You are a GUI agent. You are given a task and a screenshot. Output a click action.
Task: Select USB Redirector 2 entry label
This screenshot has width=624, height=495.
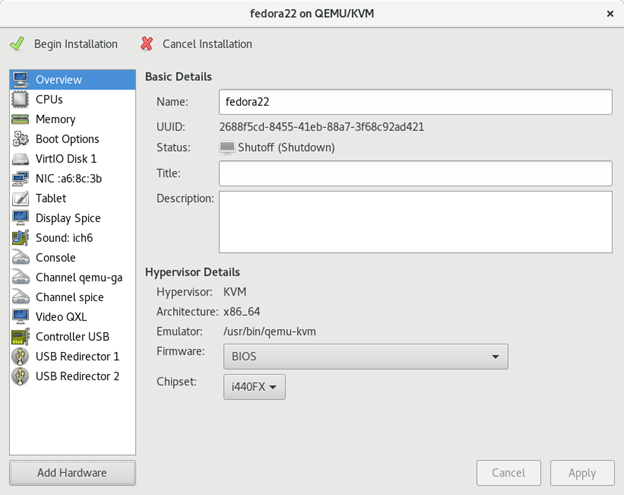point(77,376)
